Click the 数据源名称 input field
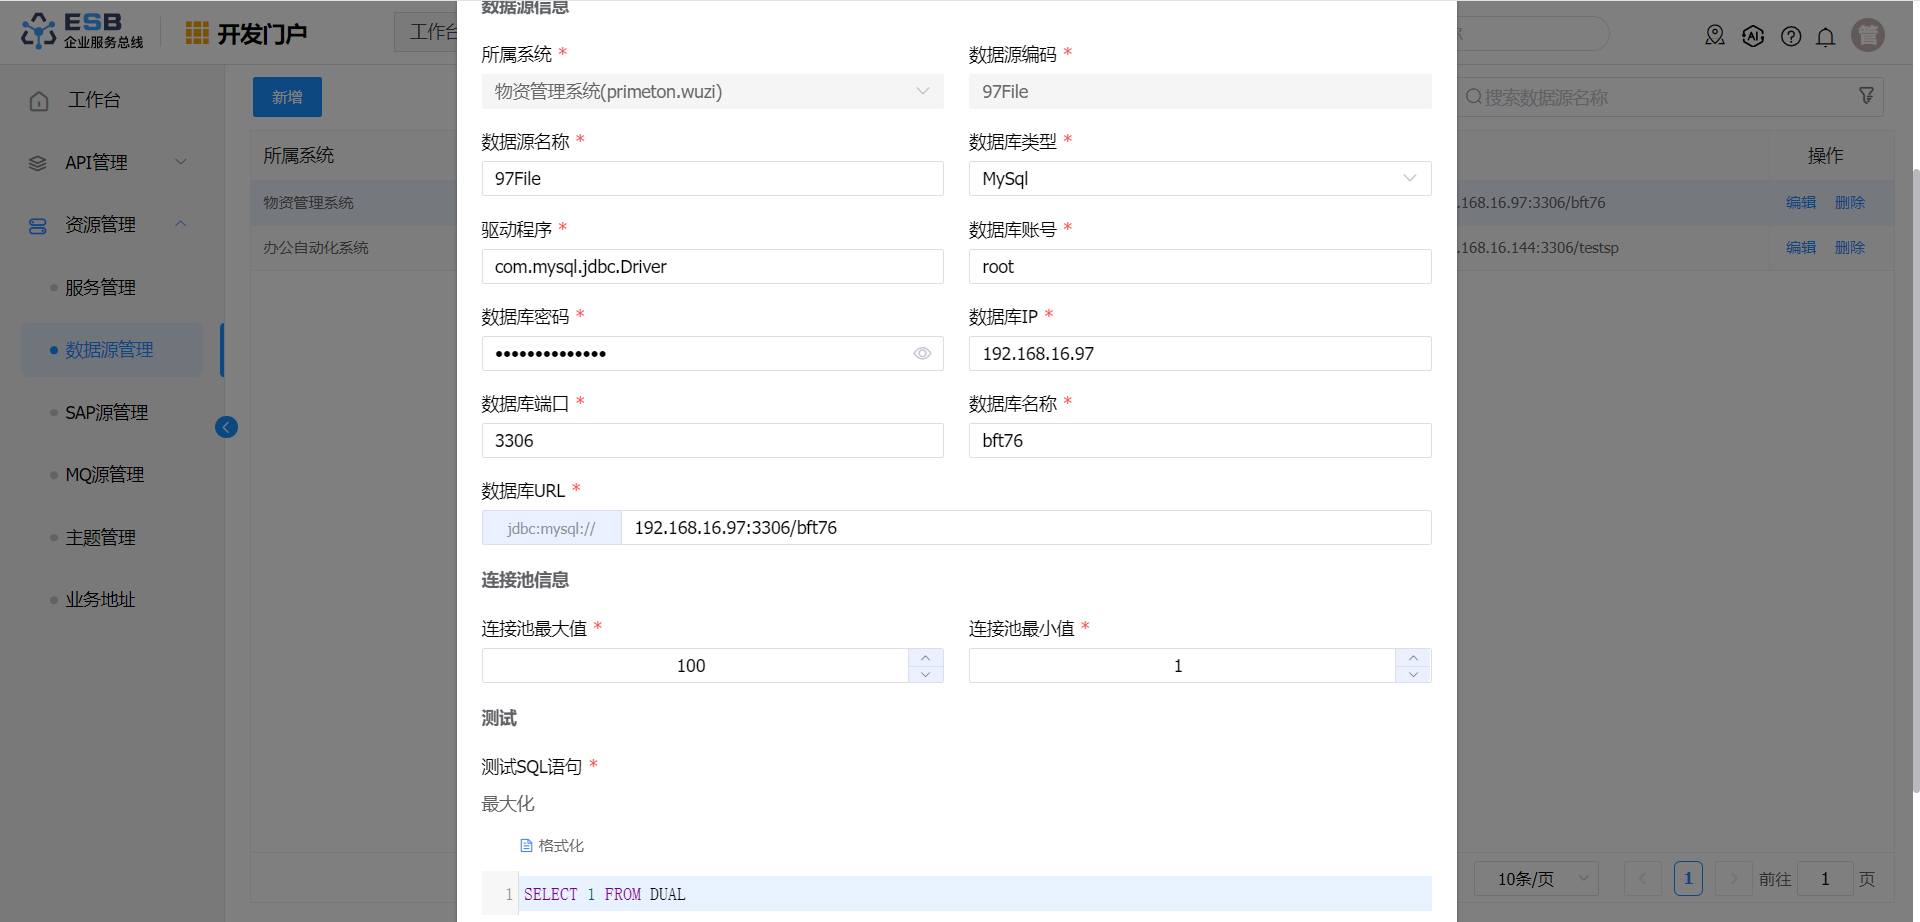The height and width of the screenshot is (922, 1920). [713, 179]
